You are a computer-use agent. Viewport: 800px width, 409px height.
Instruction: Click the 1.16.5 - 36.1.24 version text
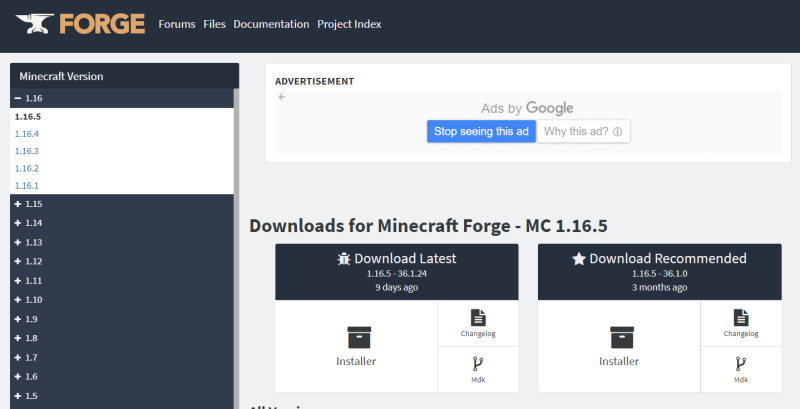pyautogui.click(x=397, y=273)
